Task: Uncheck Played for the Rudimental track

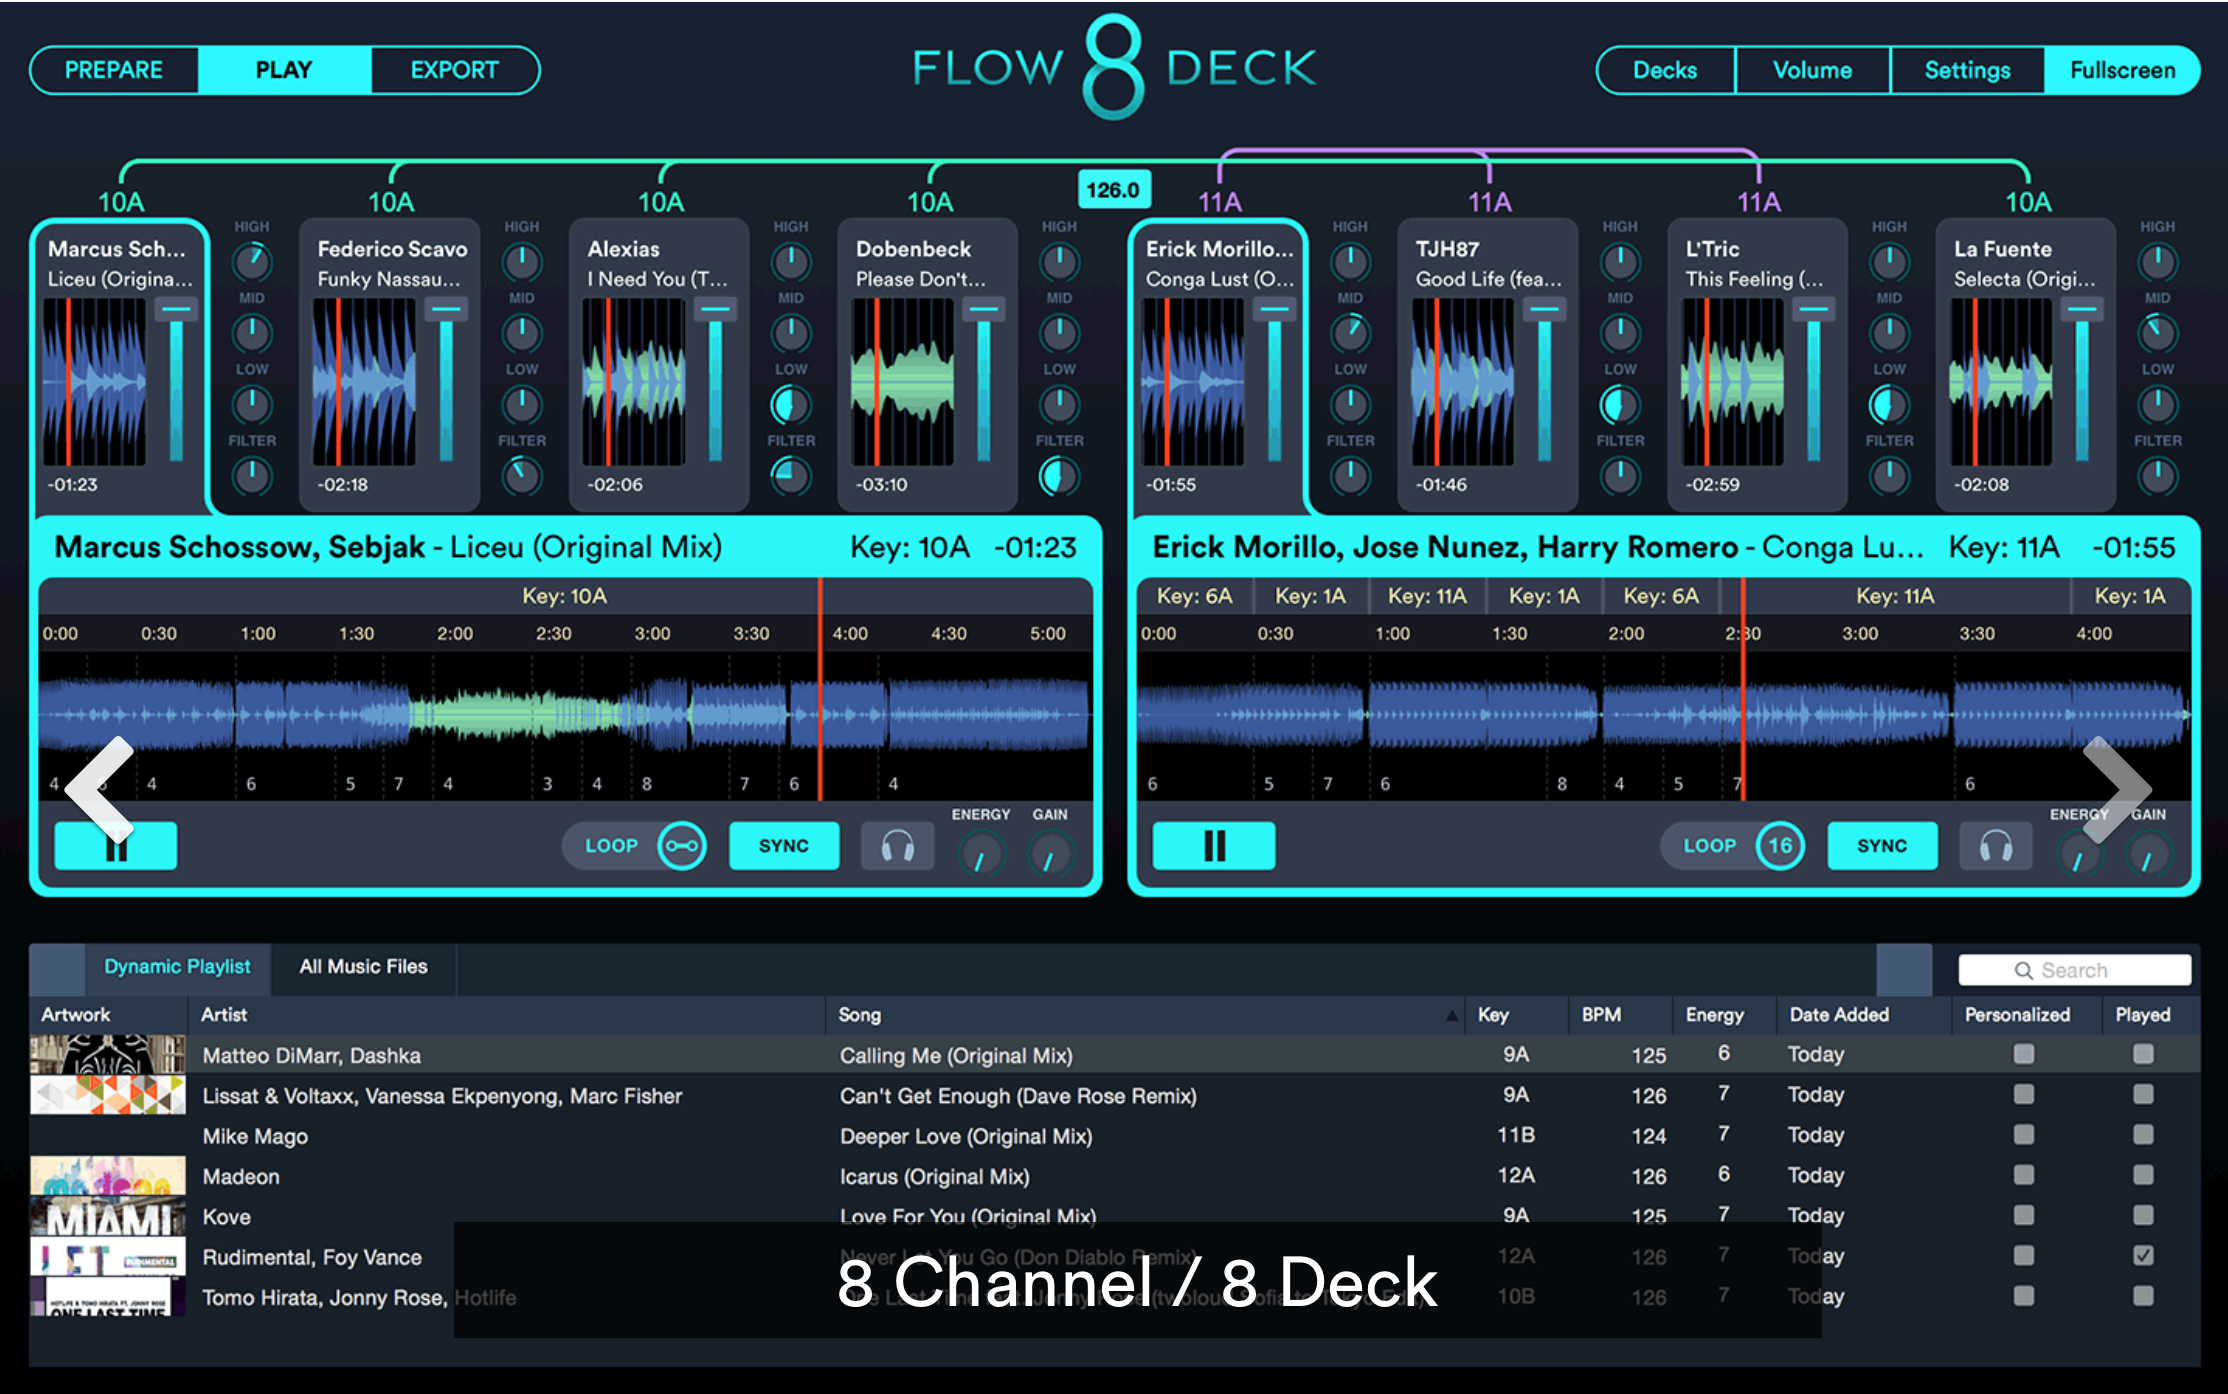Action: tap(2144, 1256)
